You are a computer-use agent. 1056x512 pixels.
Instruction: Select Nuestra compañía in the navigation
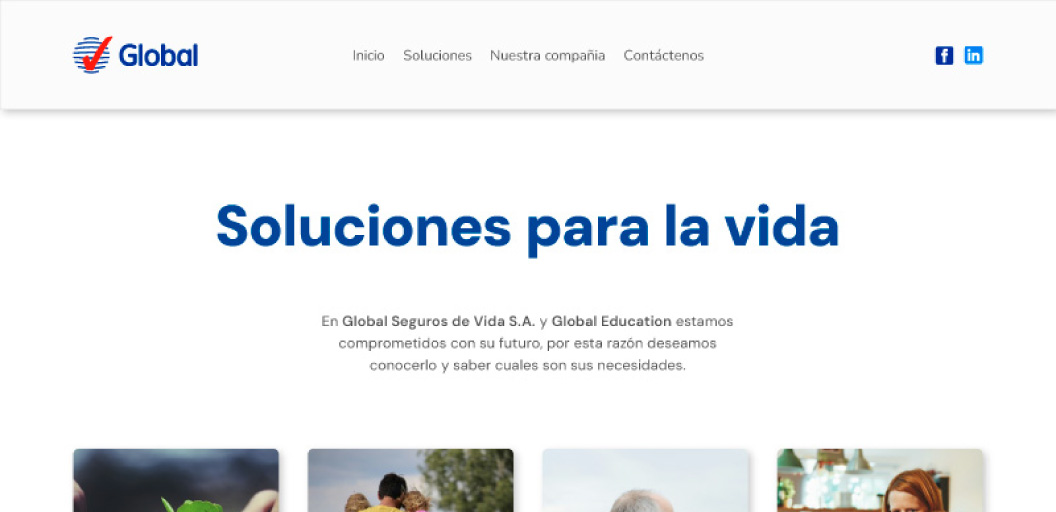pos(547,56)
